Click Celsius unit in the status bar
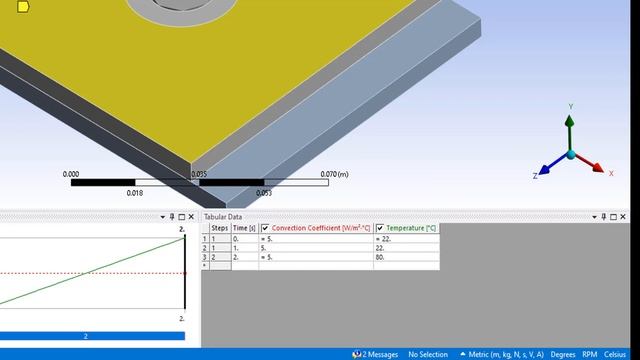640x360 pixels. (615, 354)
